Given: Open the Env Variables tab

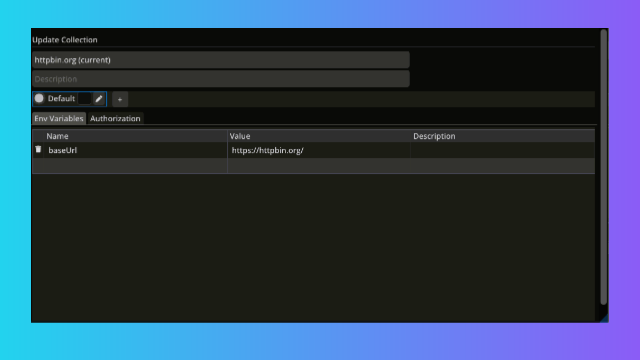Looking at the screenshot, I should pos(59,118).
